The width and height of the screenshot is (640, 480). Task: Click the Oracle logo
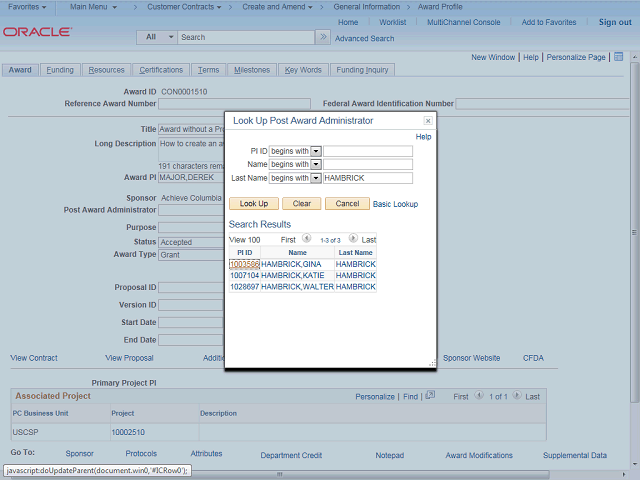pyautogui.click(x=37, y=32)
